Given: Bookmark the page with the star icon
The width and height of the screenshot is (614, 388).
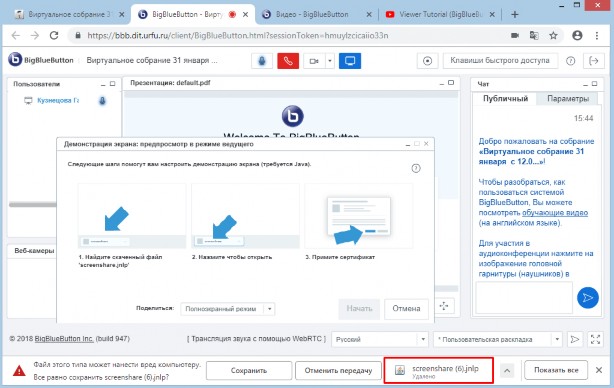Looking at the screenshot, I should tap(553, 36).
